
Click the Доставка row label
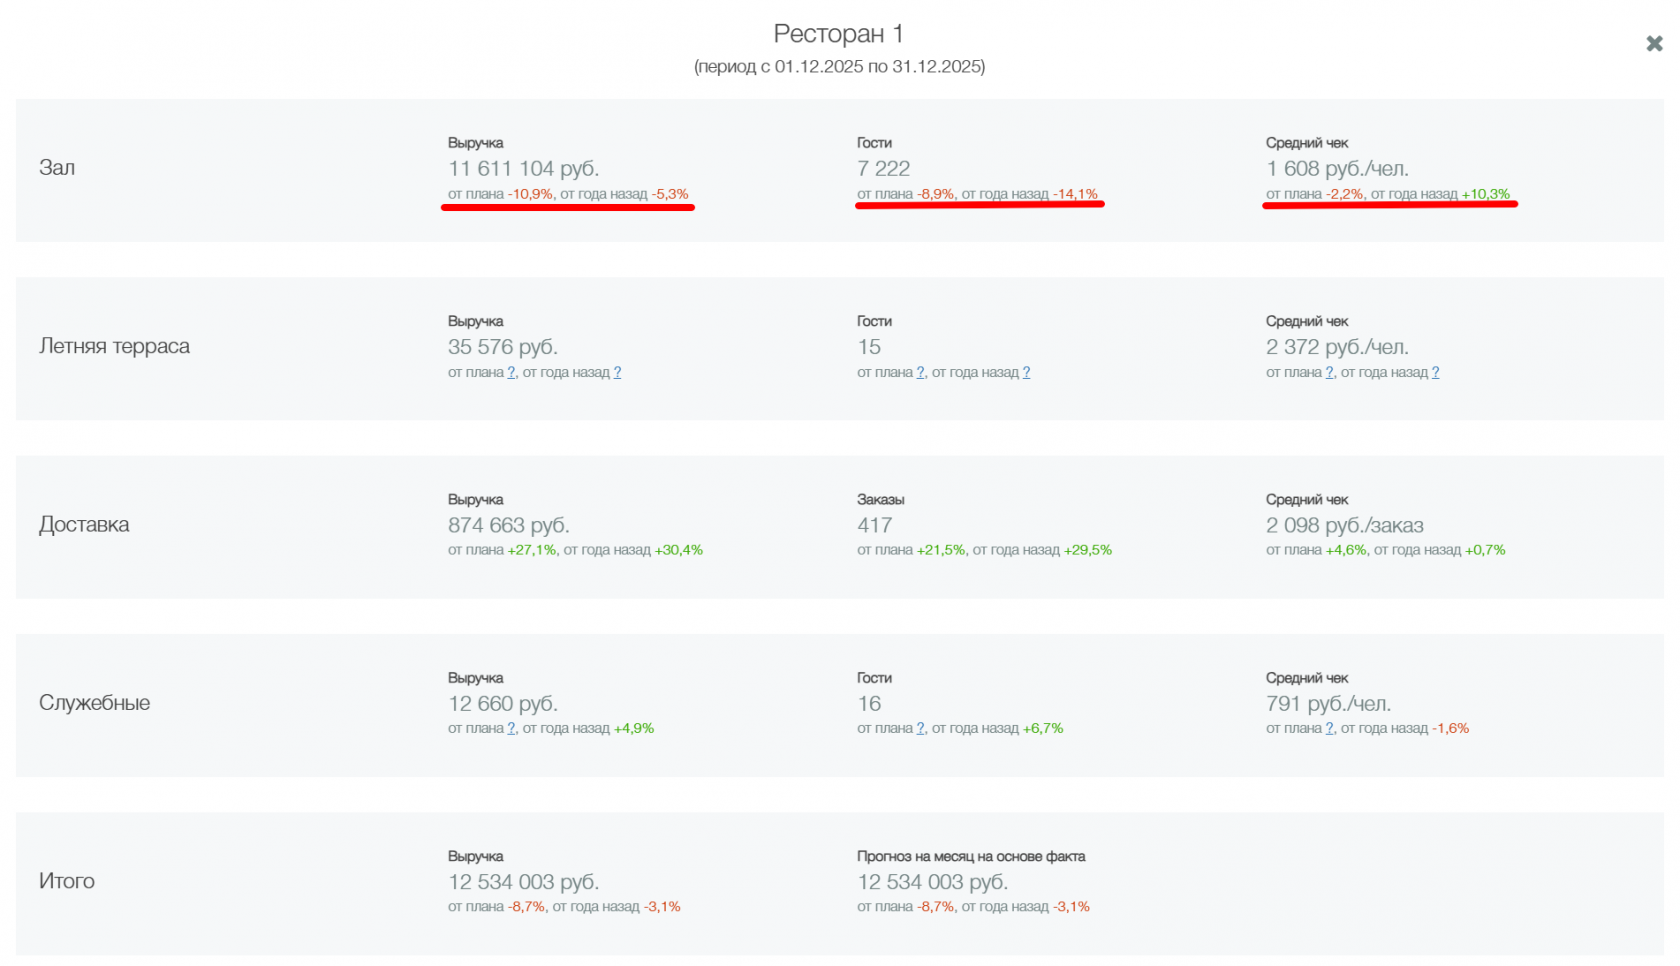coord(84,525)
